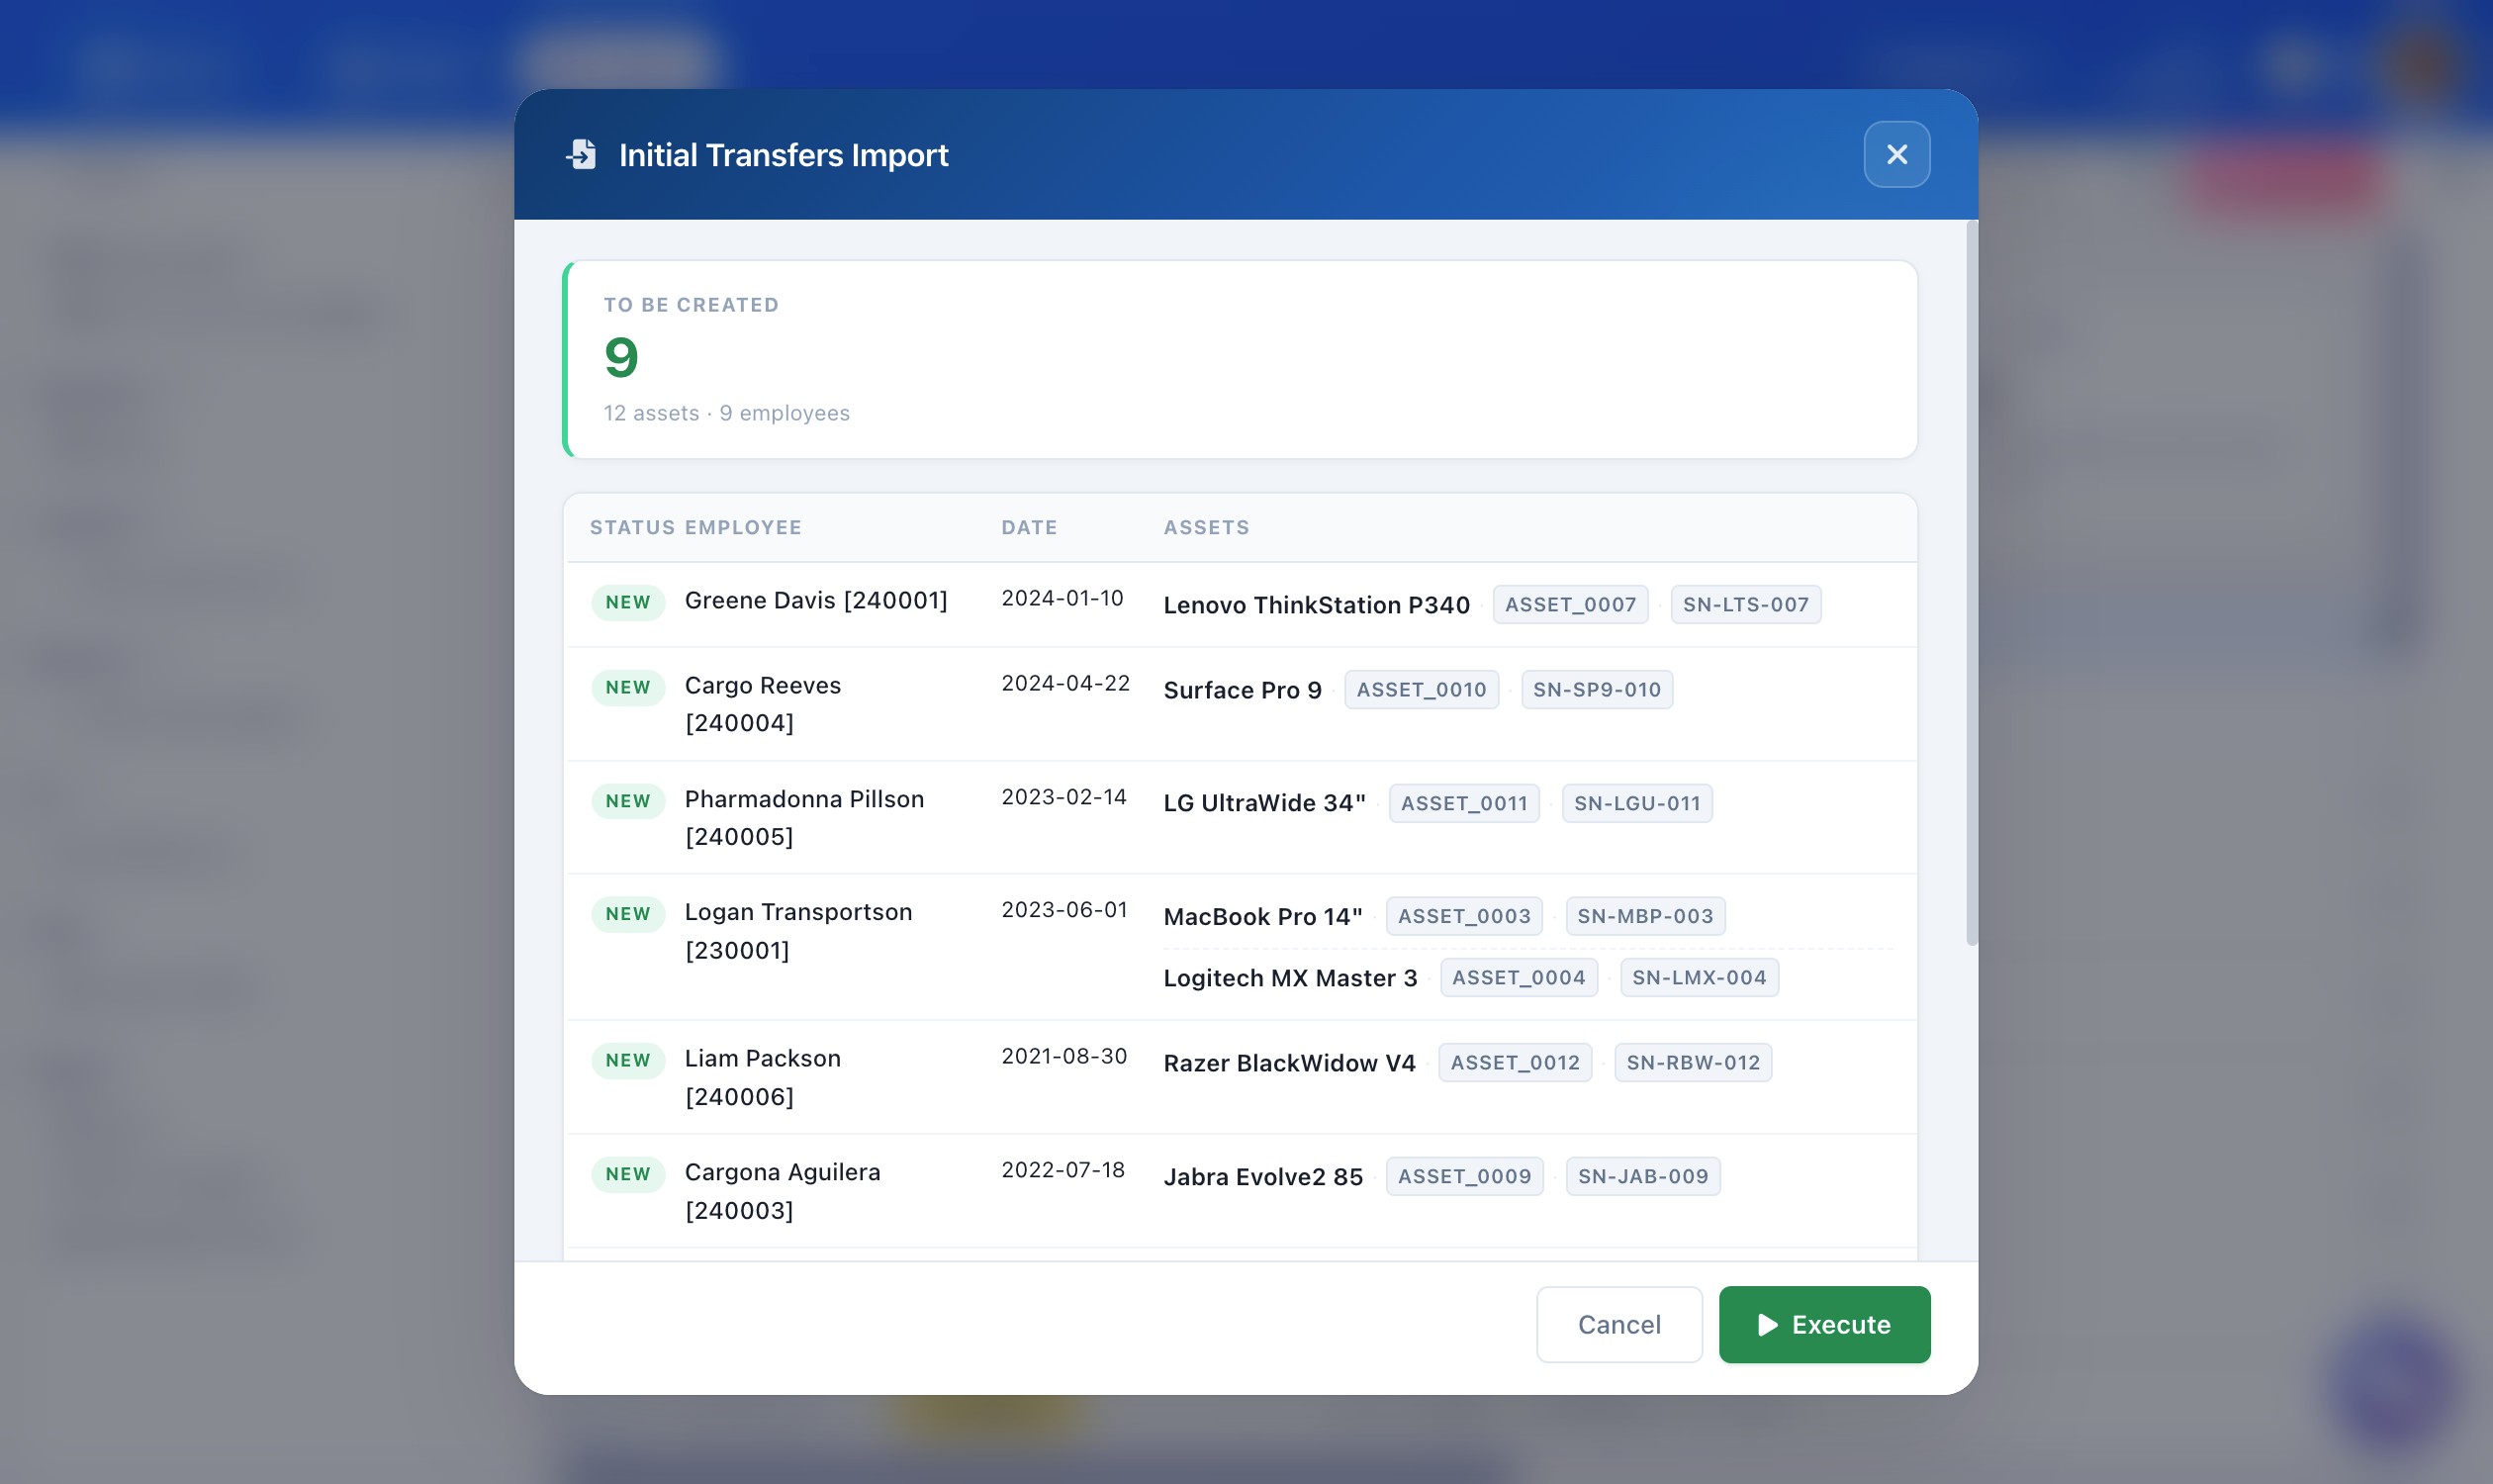This screenshot has height=1484, width=2493.
Task: Select employee Greene Davis [240001]
Action: click(x=816, y=600)
